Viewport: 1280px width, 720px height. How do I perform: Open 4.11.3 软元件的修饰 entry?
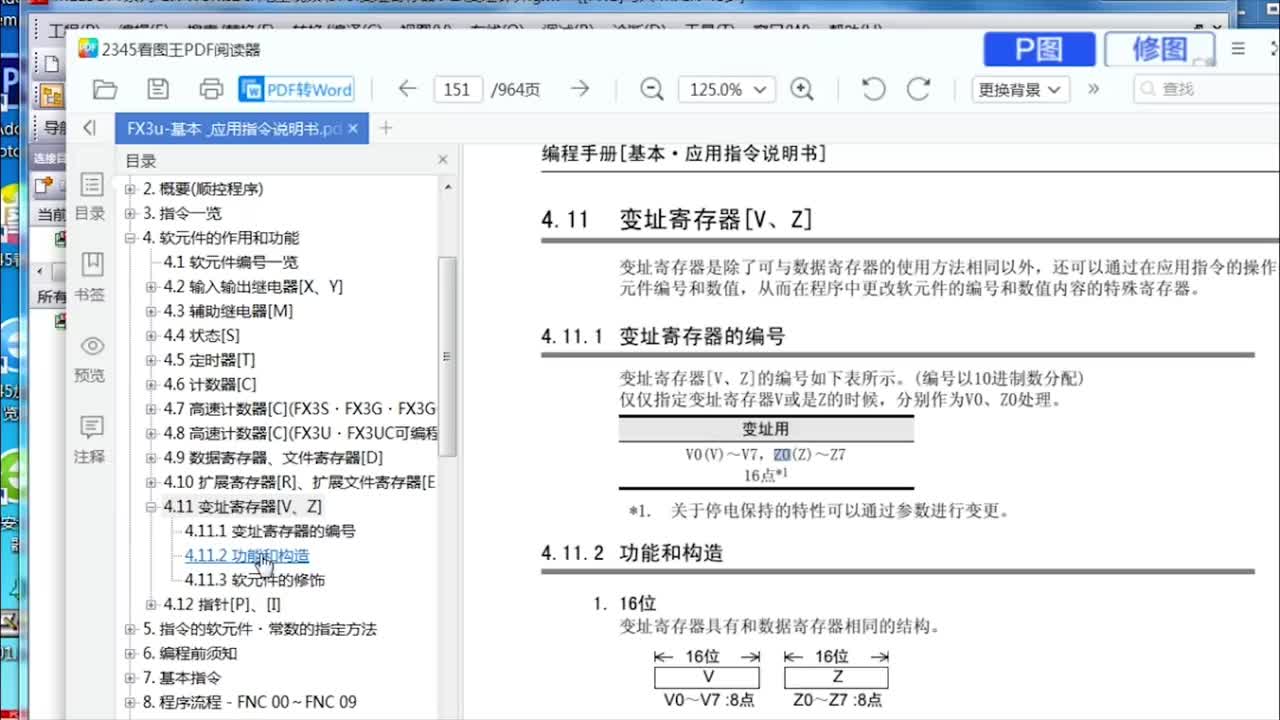click(x=255, y=580)
